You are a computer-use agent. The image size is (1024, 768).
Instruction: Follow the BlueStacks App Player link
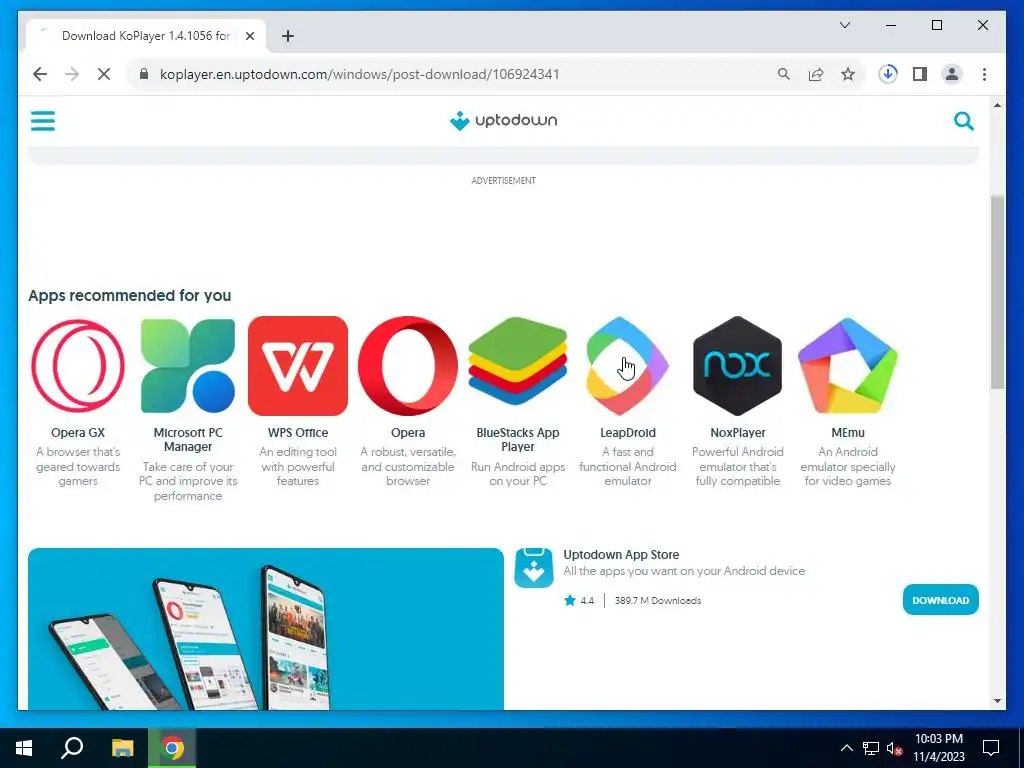click(518, 440)
